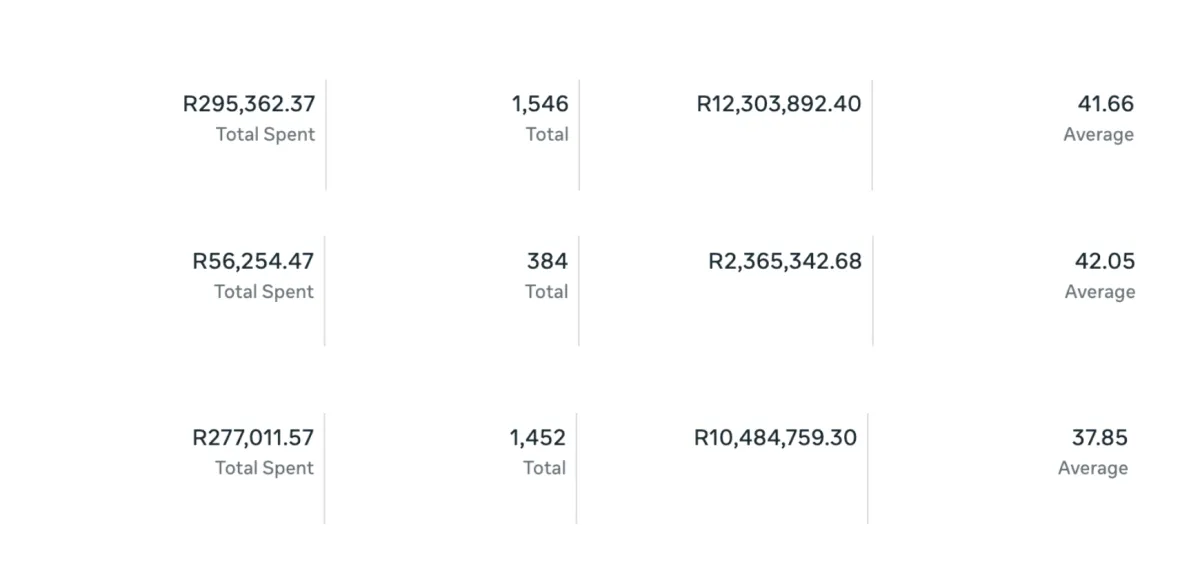
Task: Click the 384 total count
Action: (x=547, y=262)
